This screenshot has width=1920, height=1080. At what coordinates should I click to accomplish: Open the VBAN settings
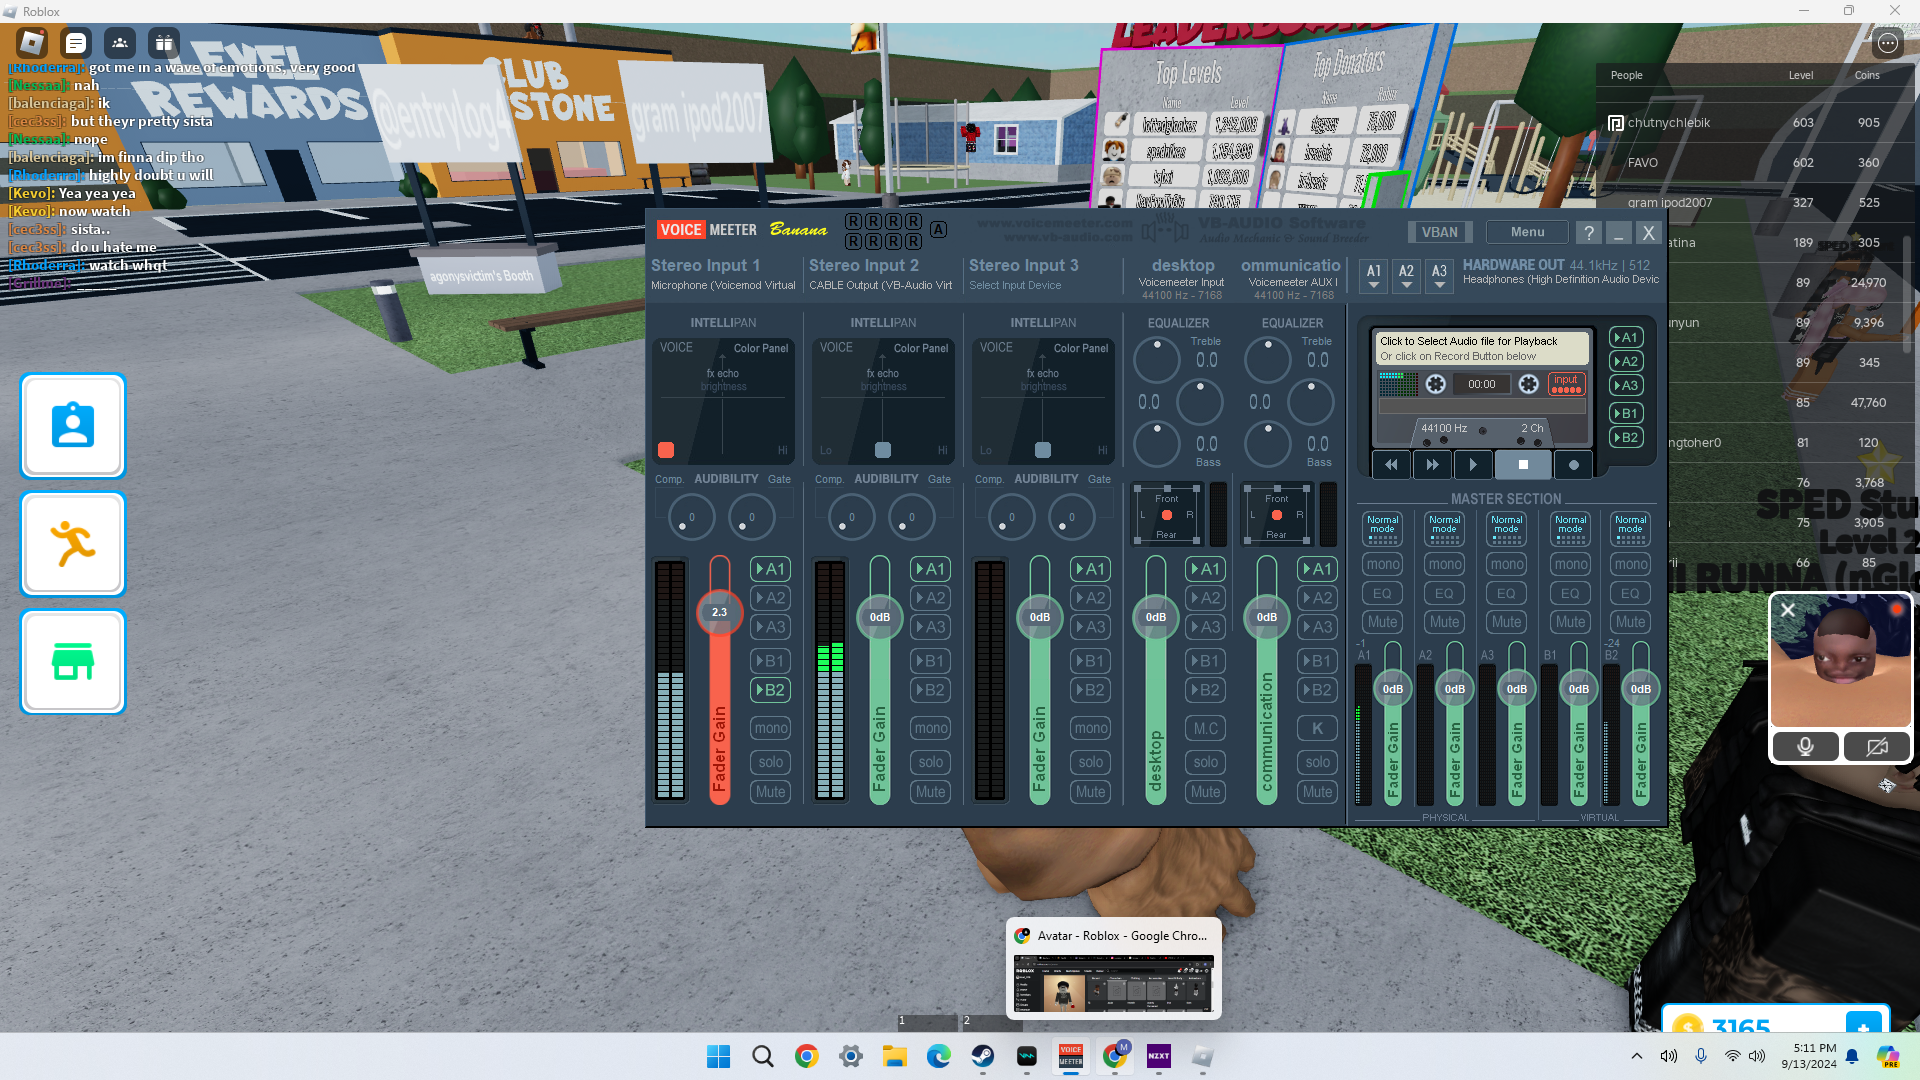click(x=1440, y=232)
